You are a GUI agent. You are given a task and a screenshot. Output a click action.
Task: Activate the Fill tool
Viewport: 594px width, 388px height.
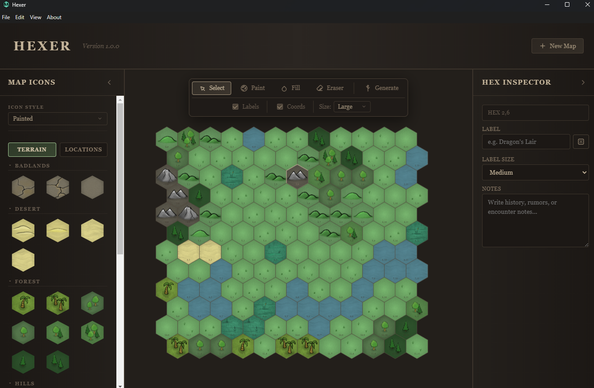291,88
